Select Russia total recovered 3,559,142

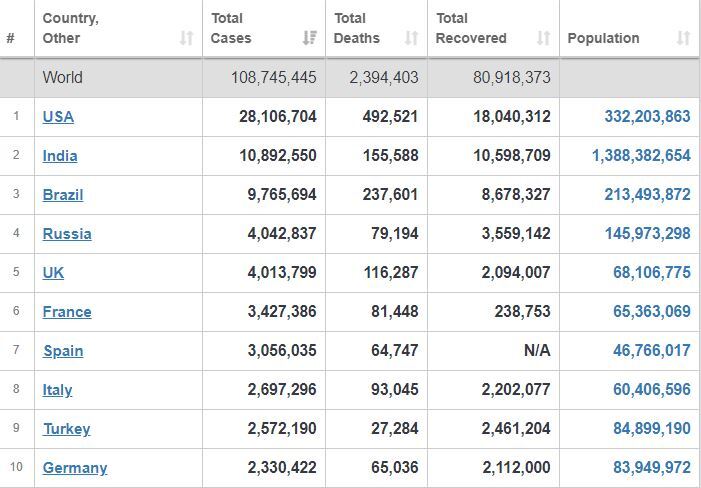point(516,233)
